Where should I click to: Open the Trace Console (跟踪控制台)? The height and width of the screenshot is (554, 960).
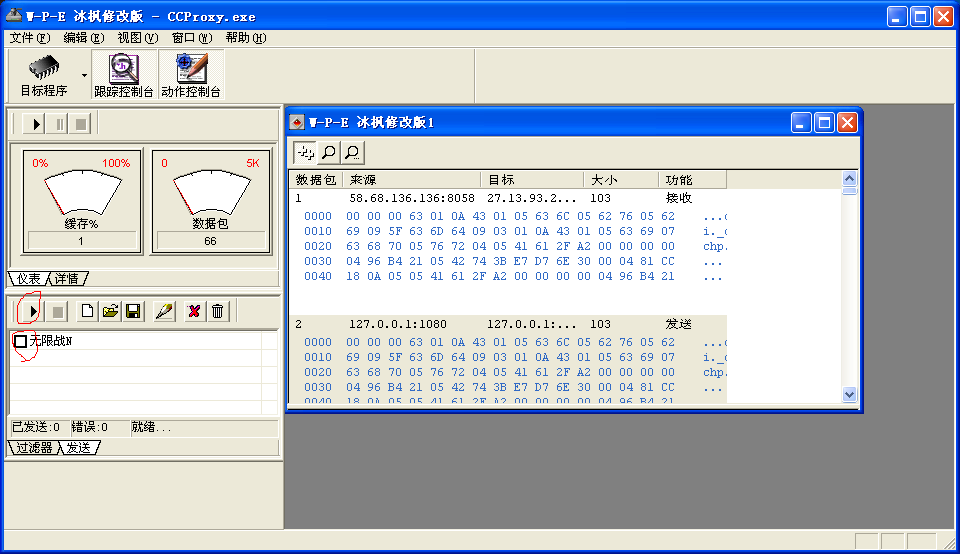tap(124, 75)
